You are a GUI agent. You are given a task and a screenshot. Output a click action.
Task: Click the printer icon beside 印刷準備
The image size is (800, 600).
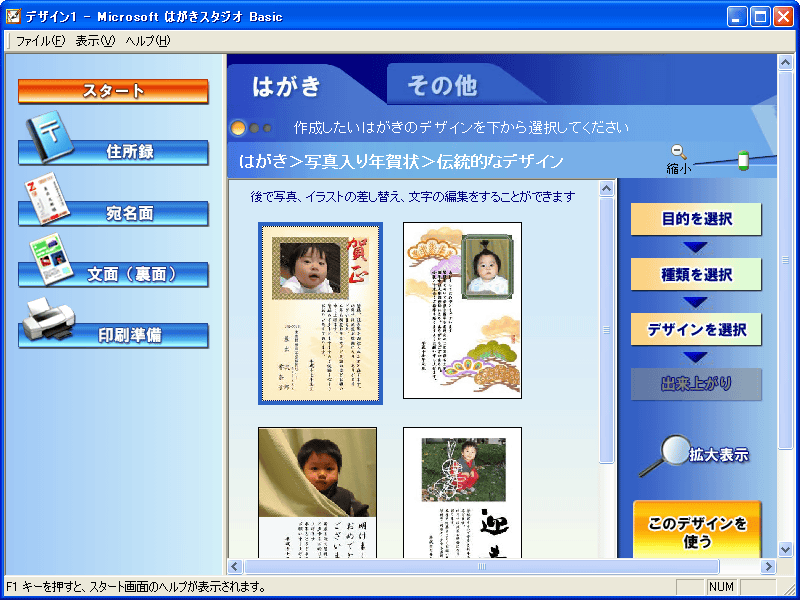(45, 320)
